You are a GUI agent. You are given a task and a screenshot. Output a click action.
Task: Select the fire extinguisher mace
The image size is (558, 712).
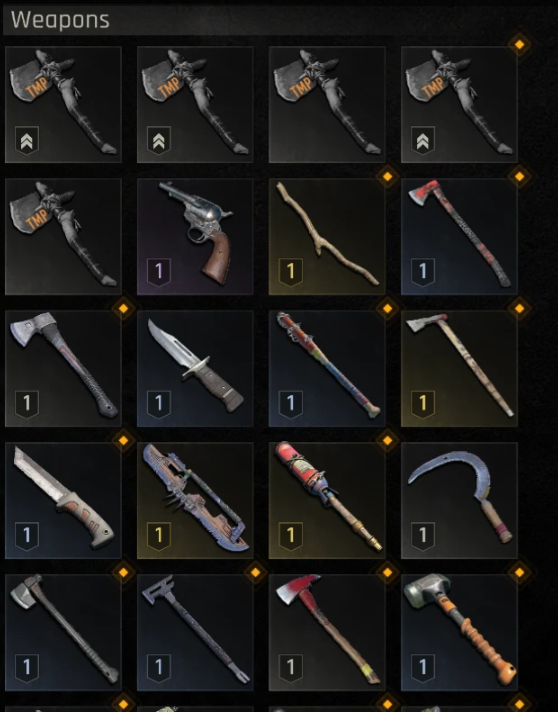point(327,500)
